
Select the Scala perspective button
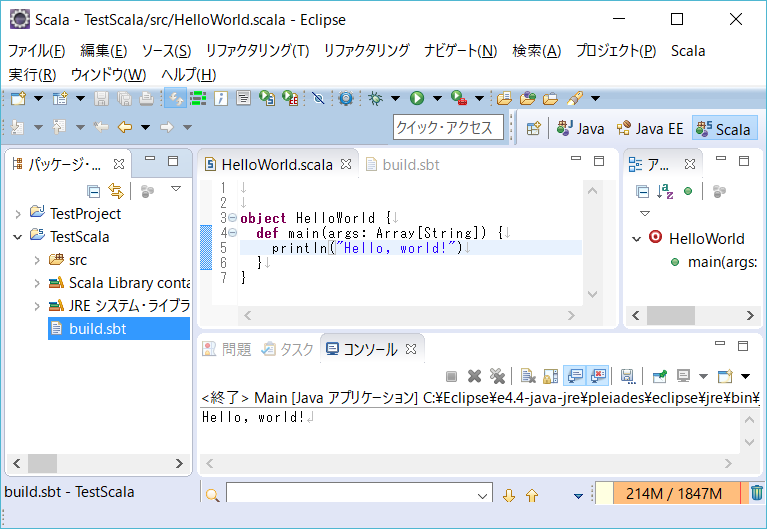coord(724,129)
